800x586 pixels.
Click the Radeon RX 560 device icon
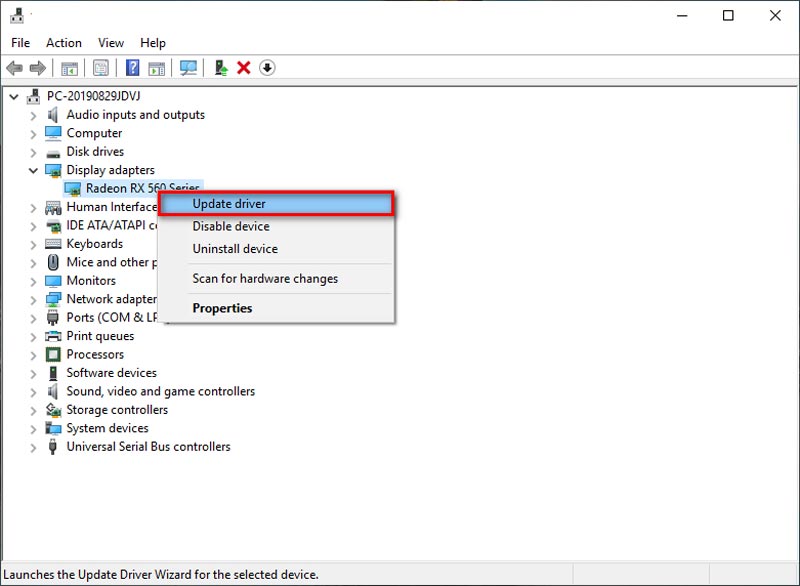point(72,189)
